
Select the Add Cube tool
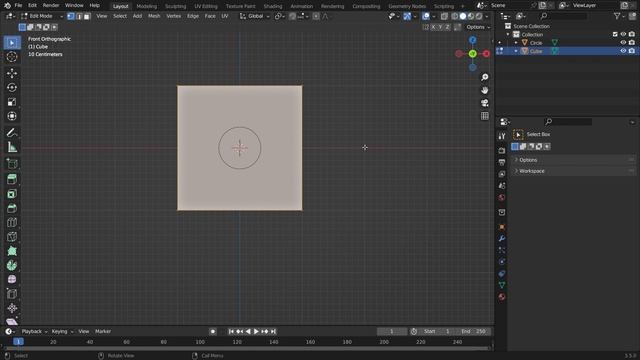coord(12,164)
